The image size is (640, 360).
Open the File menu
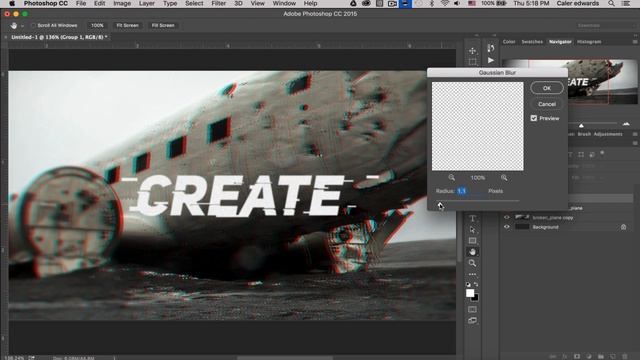click(81, 3)
